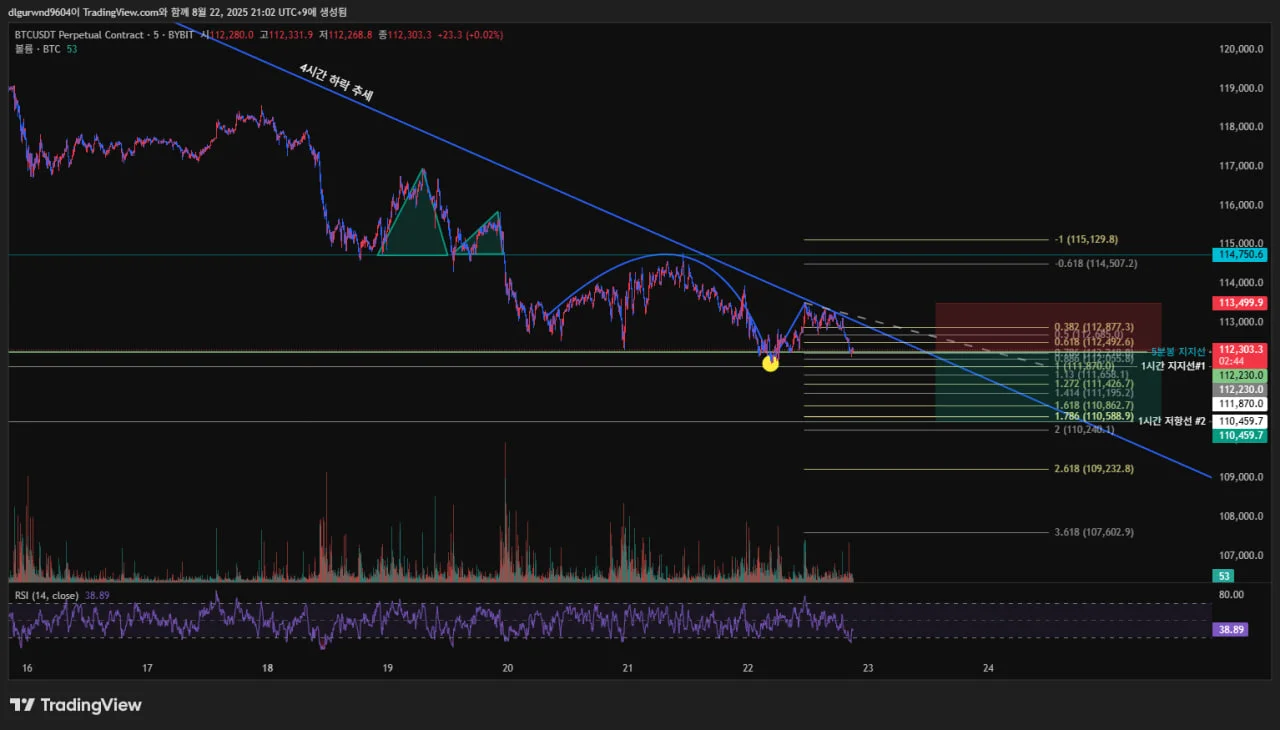Click the green 112,230.0 price axis tag
Viewport: 1280px width, 730px height.
(x=1240, y=375)
